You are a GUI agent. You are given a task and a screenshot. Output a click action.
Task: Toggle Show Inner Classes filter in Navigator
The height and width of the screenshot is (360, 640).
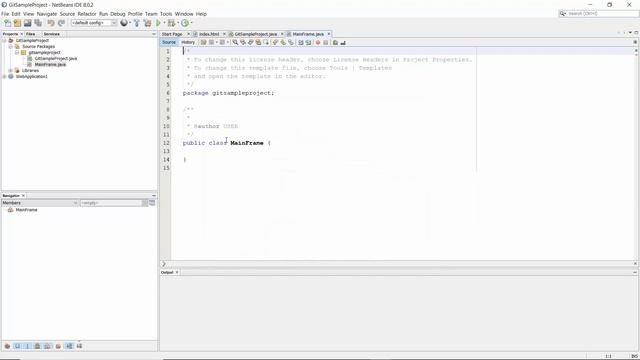point(47,346)
